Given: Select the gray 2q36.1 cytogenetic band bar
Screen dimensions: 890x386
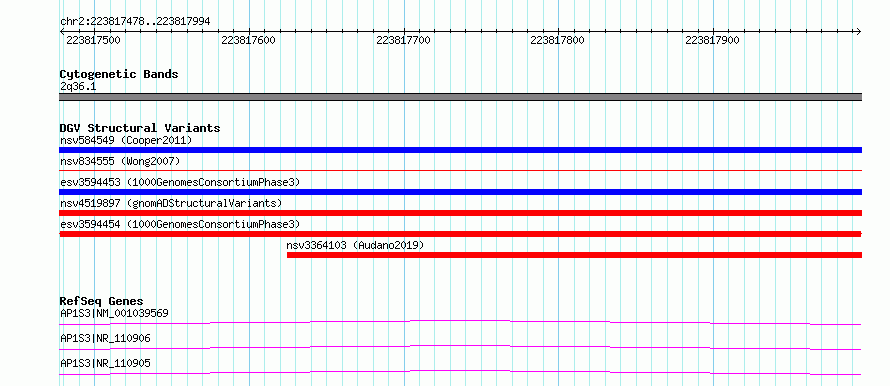Looking at the screenshot, I should pyautogui.click(x=460, y=97).
